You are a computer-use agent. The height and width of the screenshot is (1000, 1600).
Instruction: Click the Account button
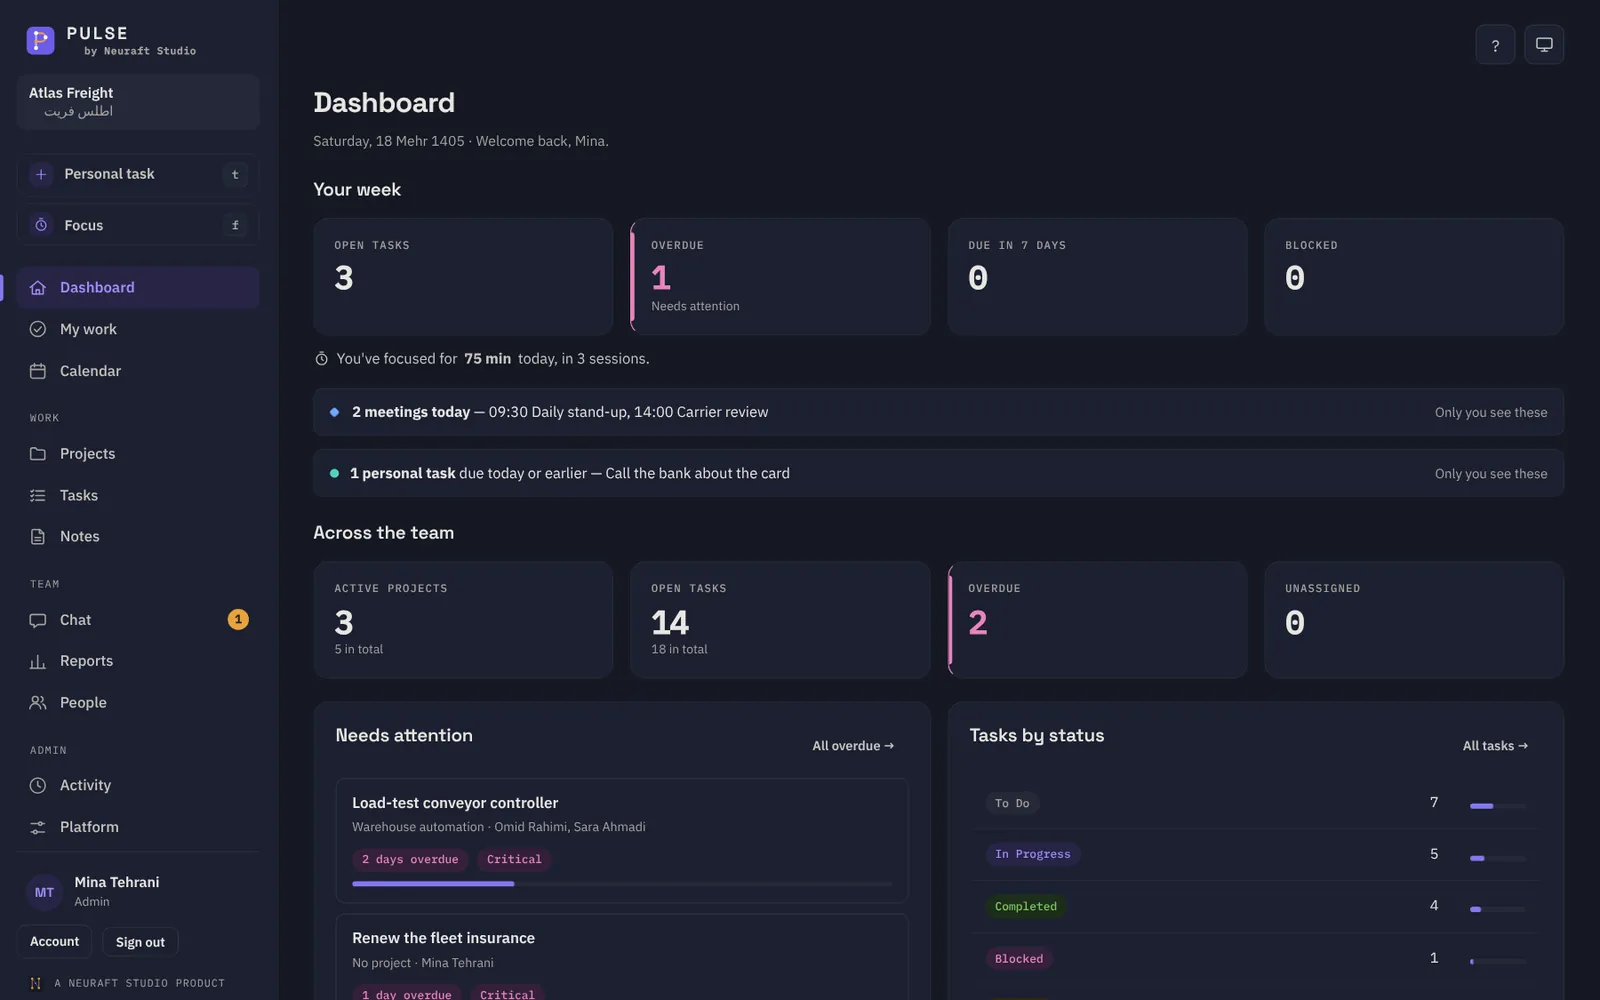point(55,942)
